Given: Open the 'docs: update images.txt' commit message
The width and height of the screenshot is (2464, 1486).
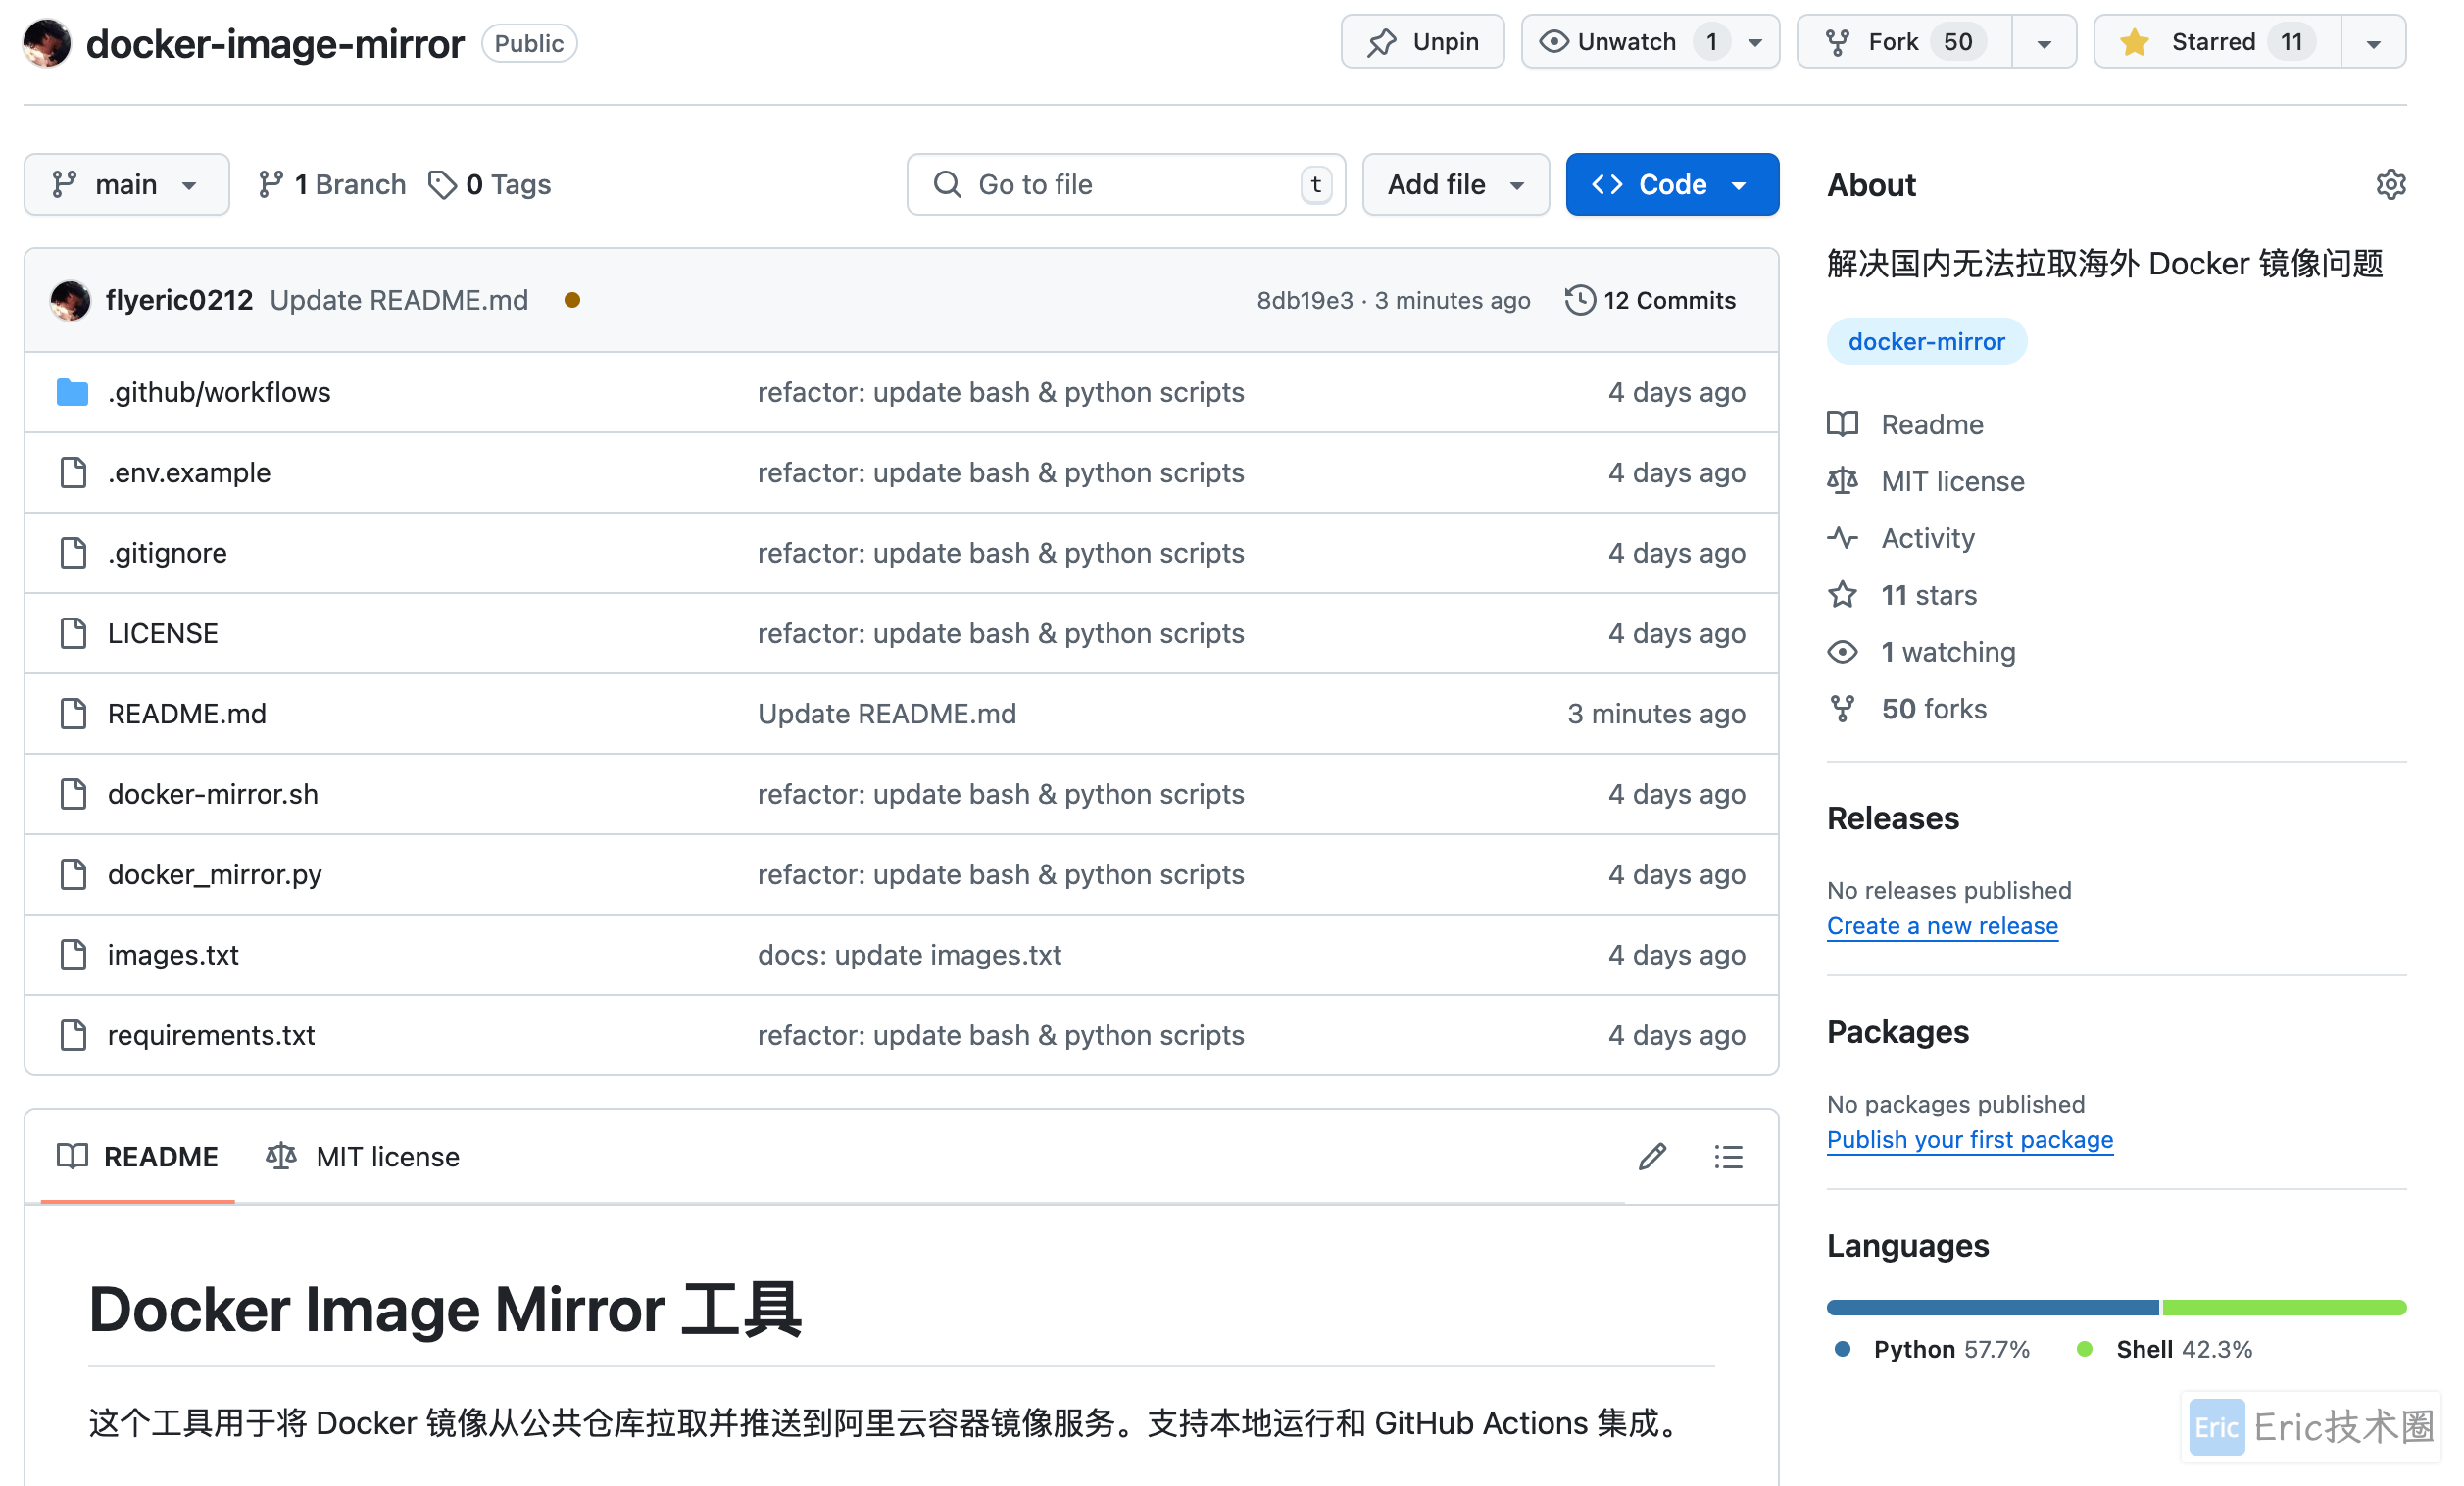Looking at the screenshot, I should (x=909, y=954).
